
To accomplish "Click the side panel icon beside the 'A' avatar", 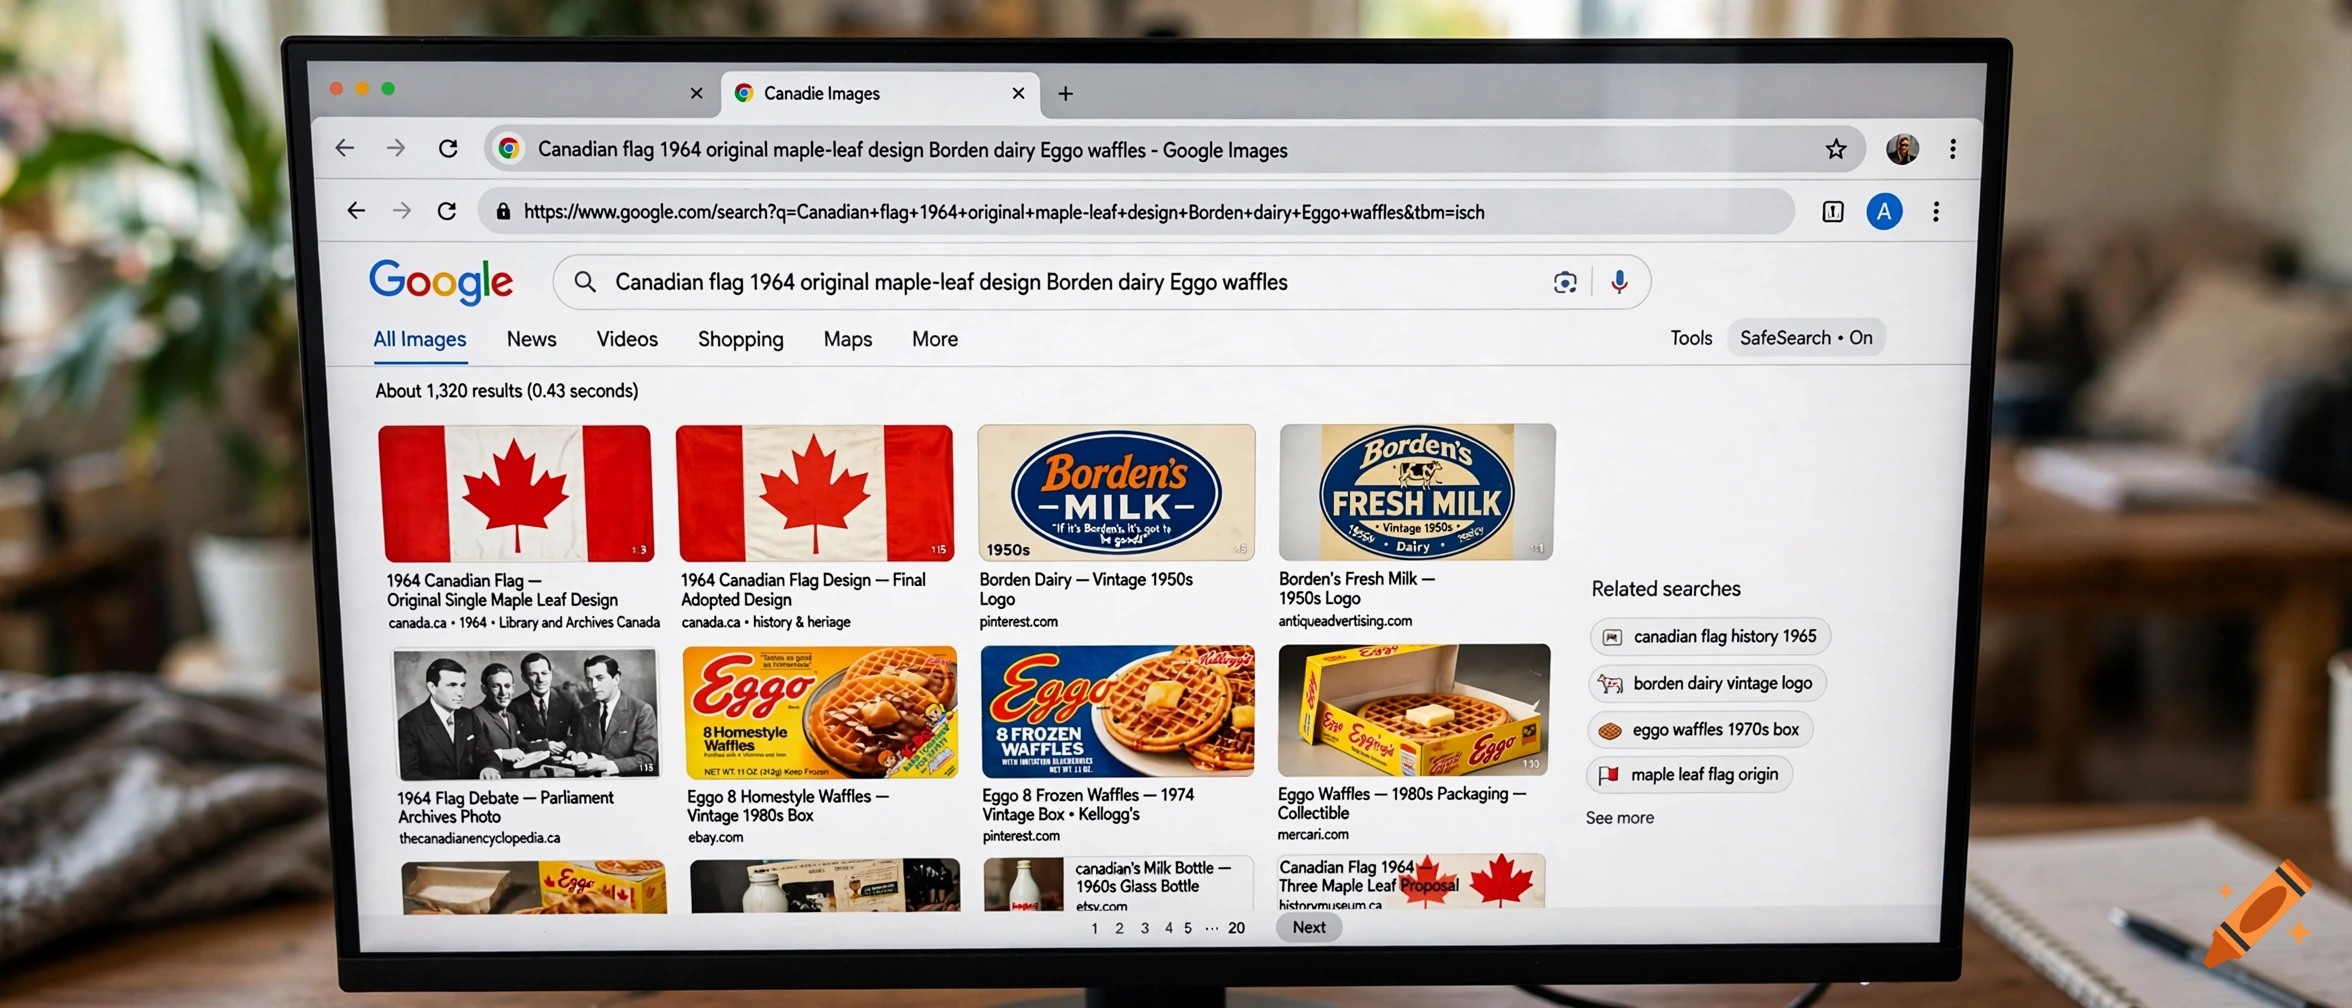I will tap(1833, 212).
